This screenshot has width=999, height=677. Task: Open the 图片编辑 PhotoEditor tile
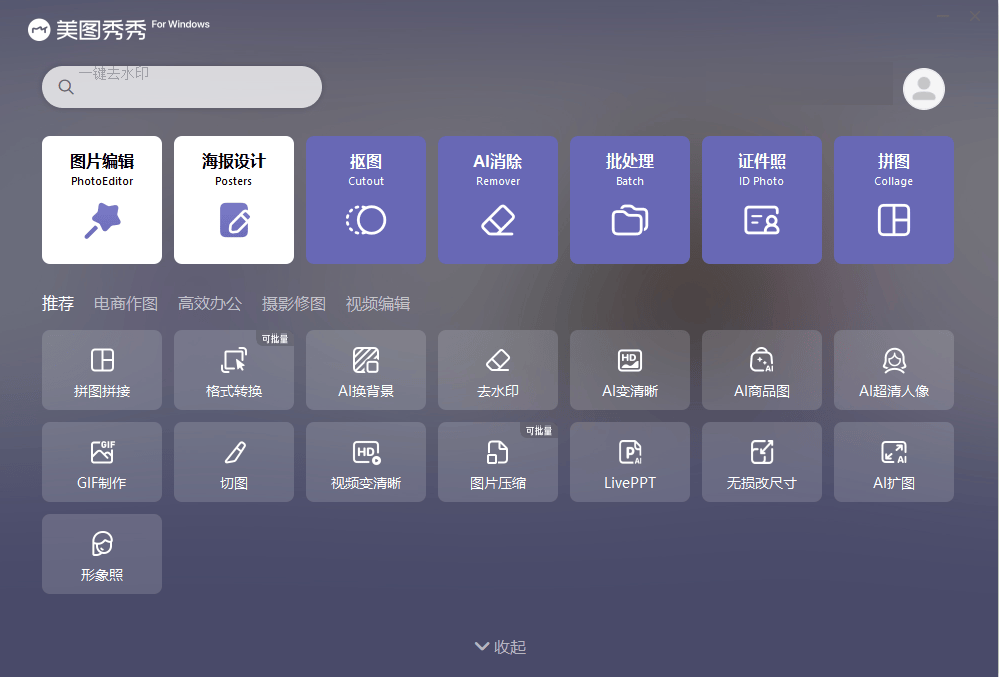pyautogui.click(x=102, y=199)
